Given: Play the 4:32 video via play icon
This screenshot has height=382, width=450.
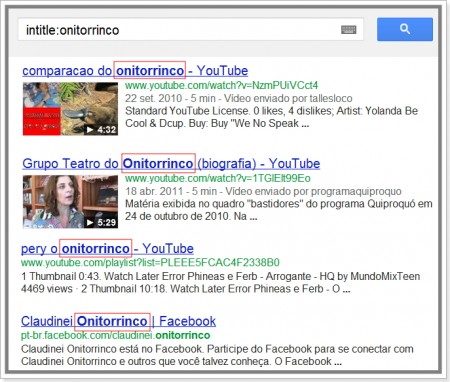Looking at the screenshot, I should [90, 129].
